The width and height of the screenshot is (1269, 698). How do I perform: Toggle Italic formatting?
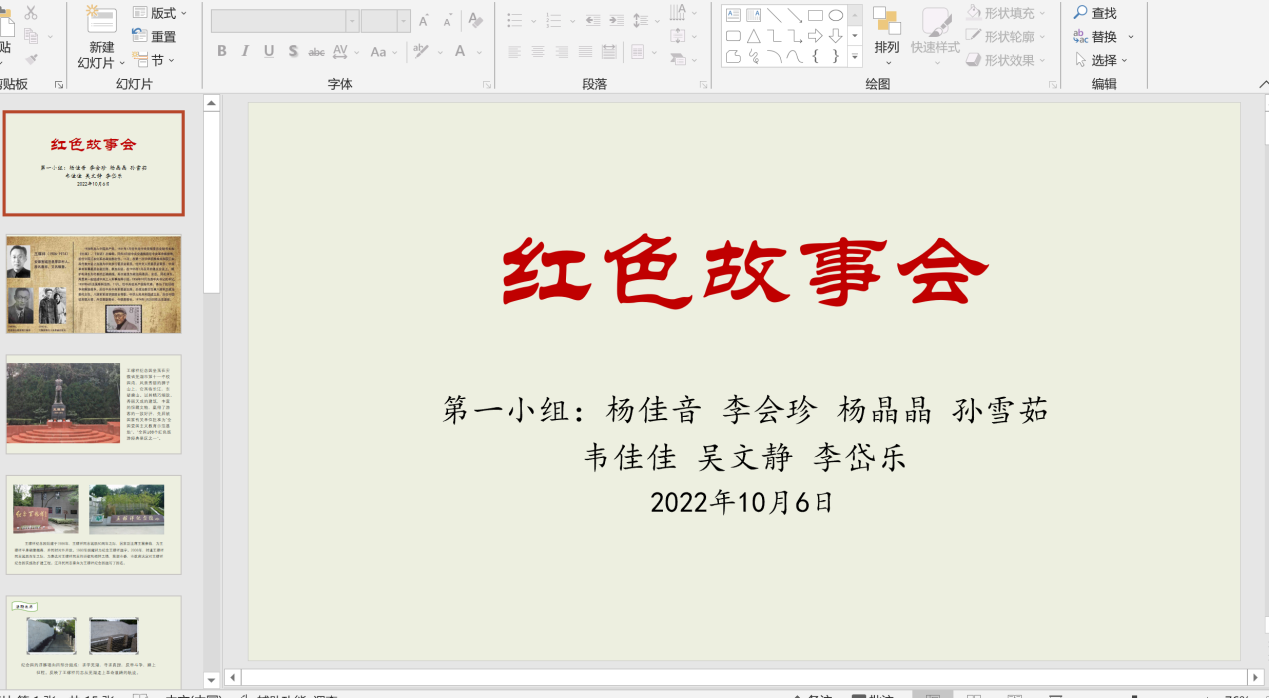[245, 52]
